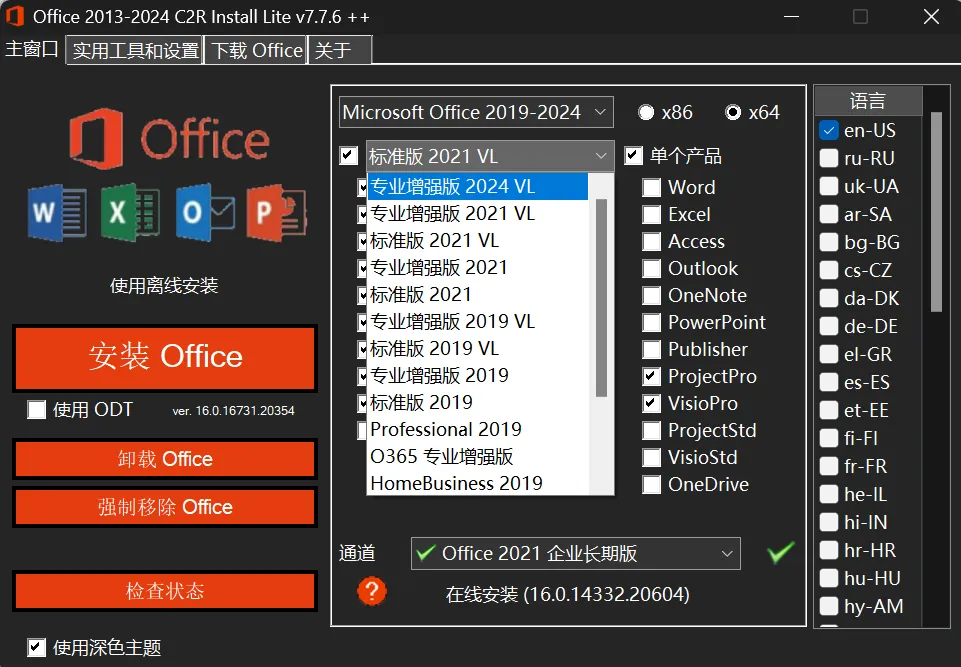Enable the Access checkbox
961x667 pixels.
[651, 242]
